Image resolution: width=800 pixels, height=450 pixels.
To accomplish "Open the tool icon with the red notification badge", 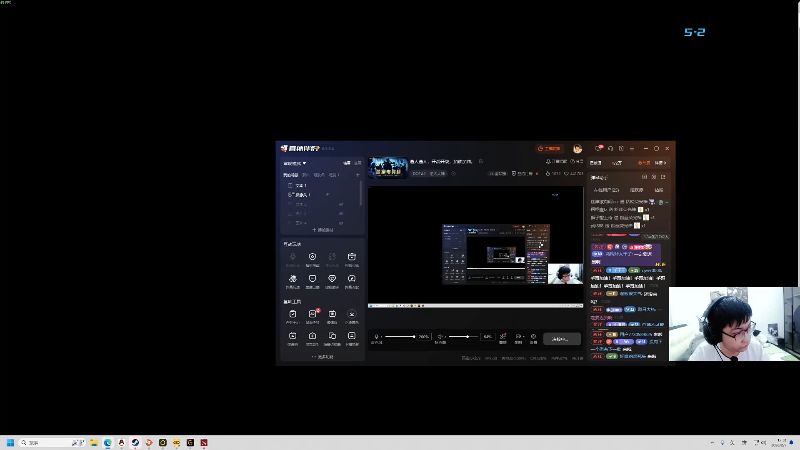I will click(x=312, y=314).
